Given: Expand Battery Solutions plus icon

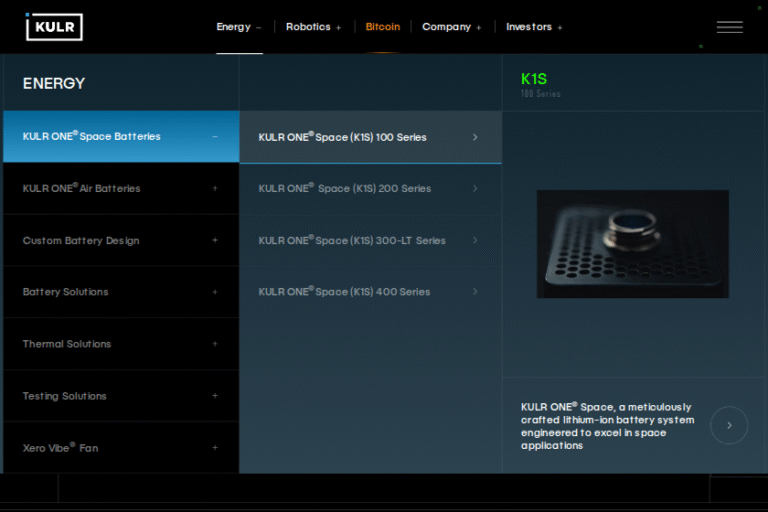Looking at the screenshot, I should (x=215, y=292).
